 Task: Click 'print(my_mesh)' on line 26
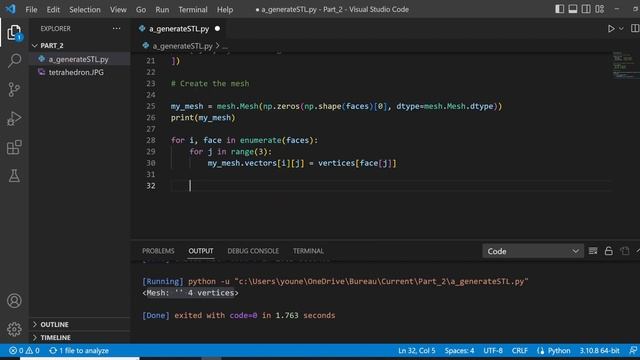[x=203, y=118]
